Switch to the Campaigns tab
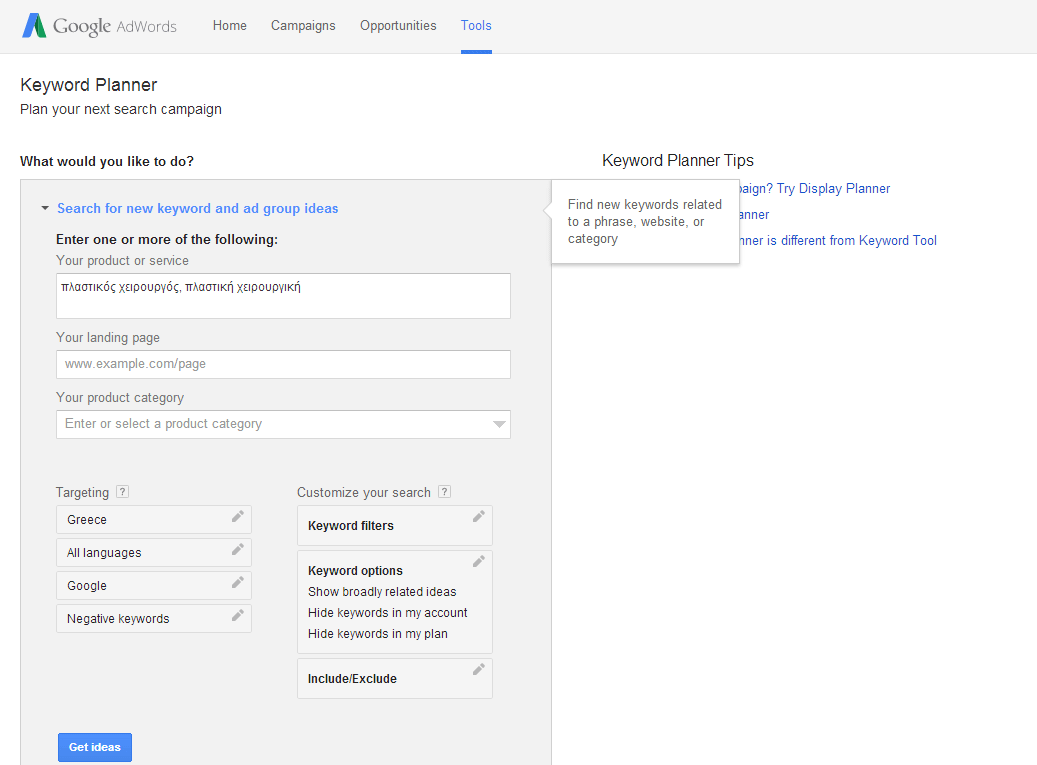 (303, 26)
